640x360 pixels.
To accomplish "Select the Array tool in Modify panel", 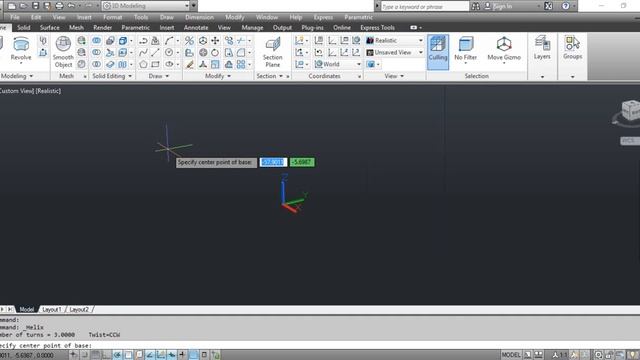I will click(x=241, y=64).
